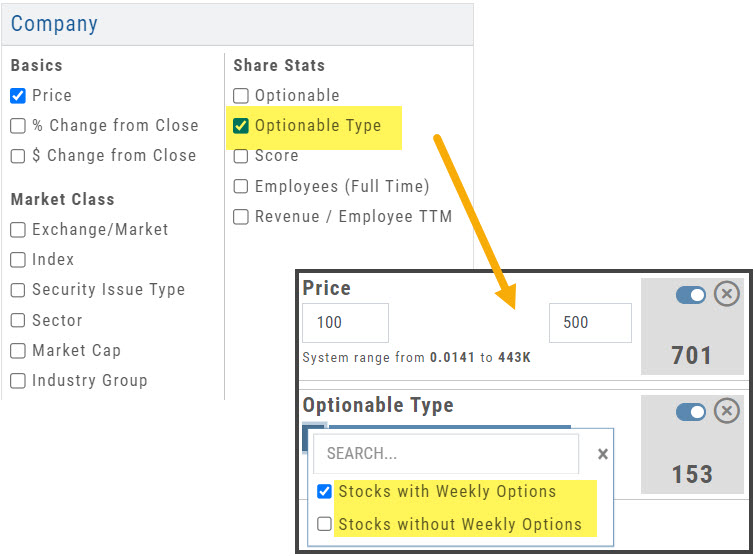
Task: Toggle off the Price filter switch
Action: pyautogui.click(x=691, y=295)
